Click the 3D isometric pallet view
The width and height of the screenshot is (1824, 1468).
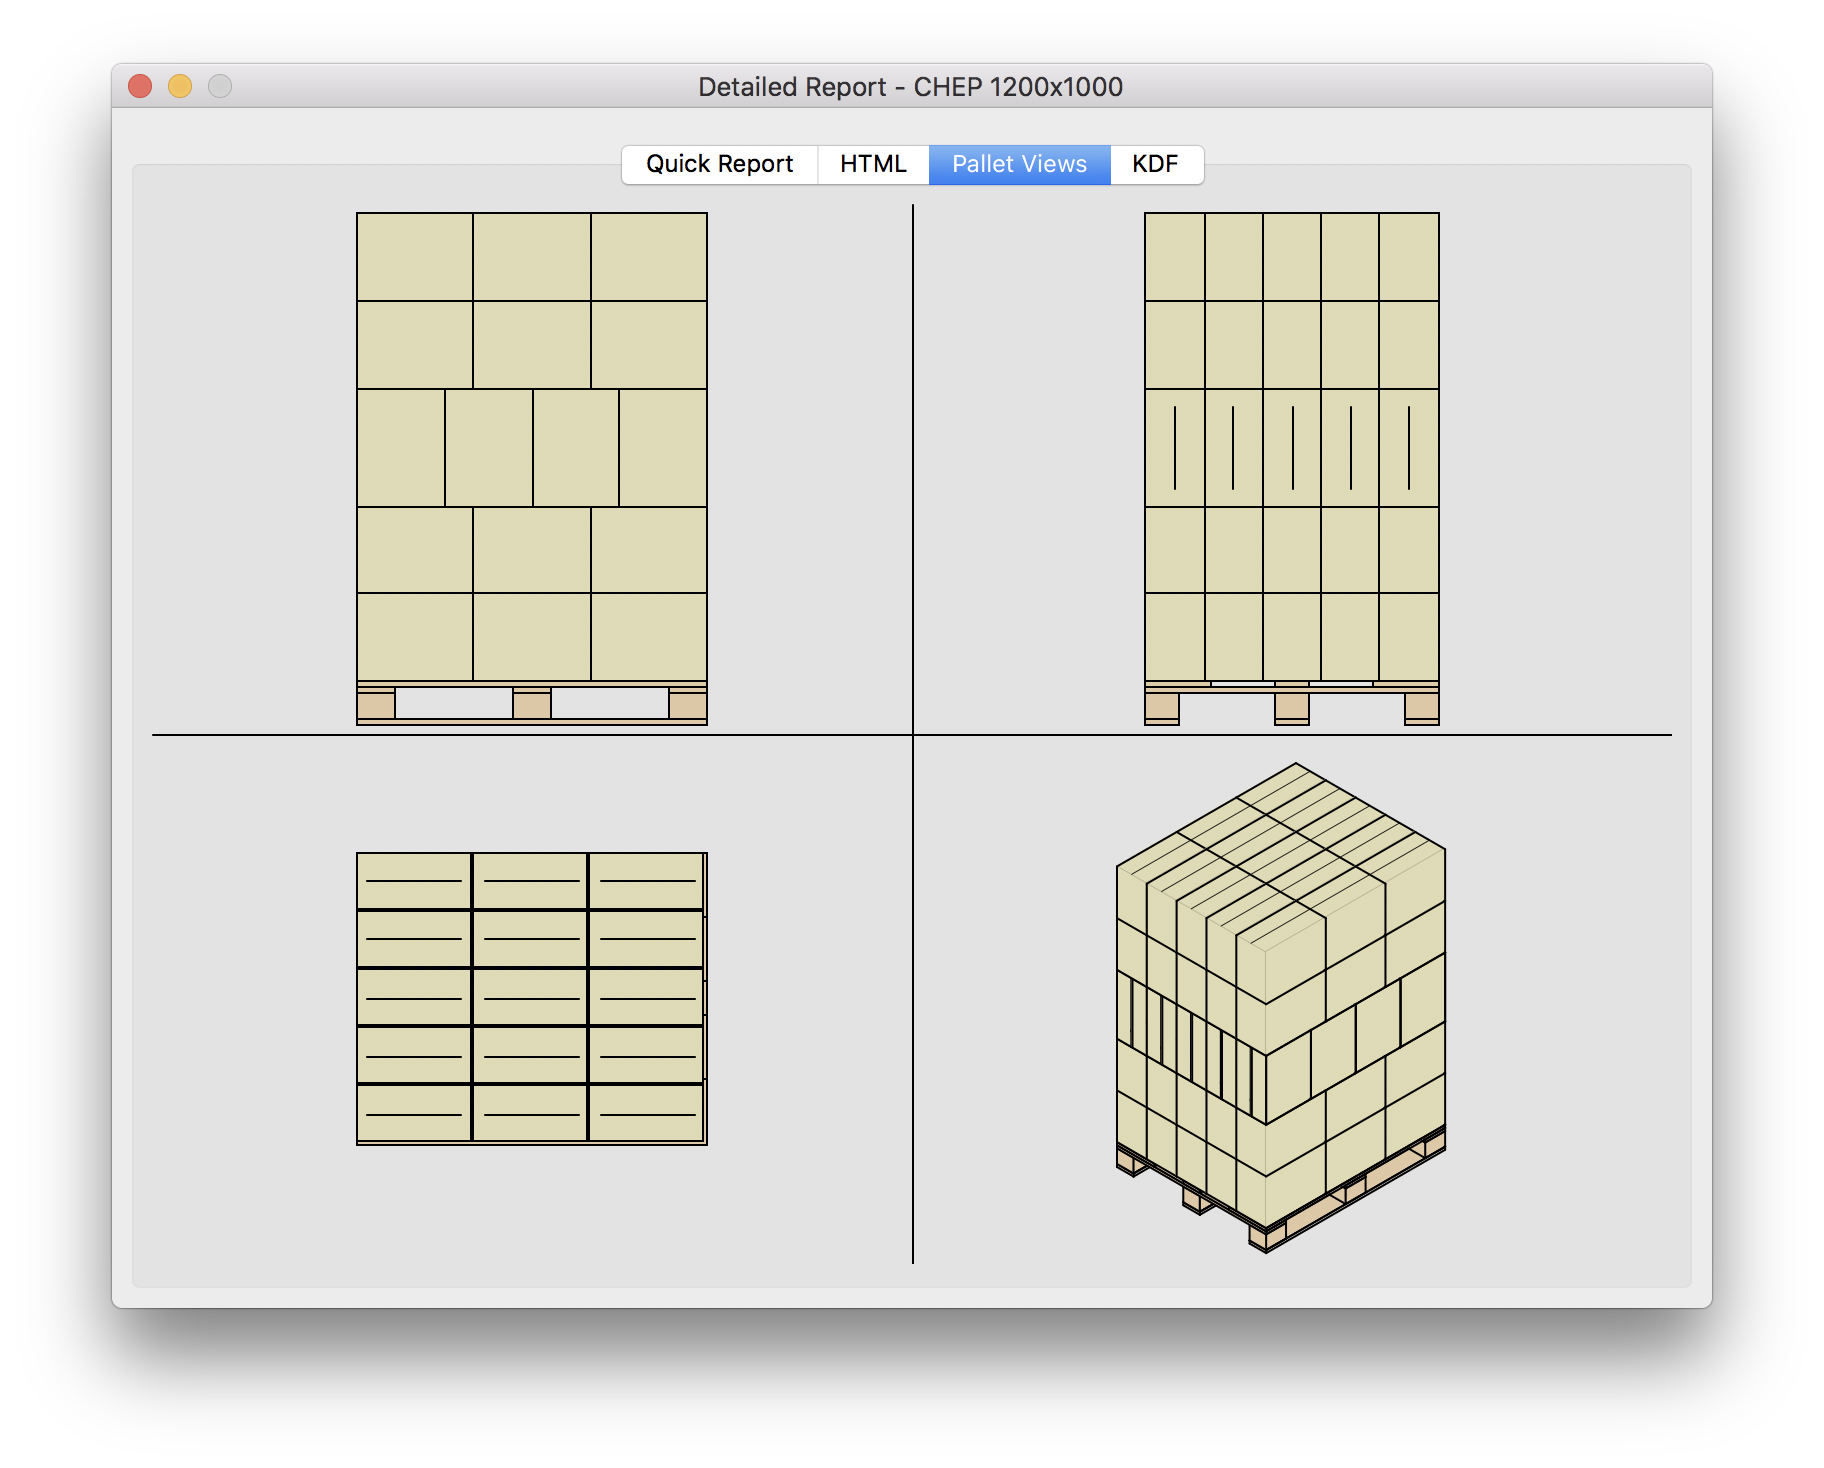1281,1007
